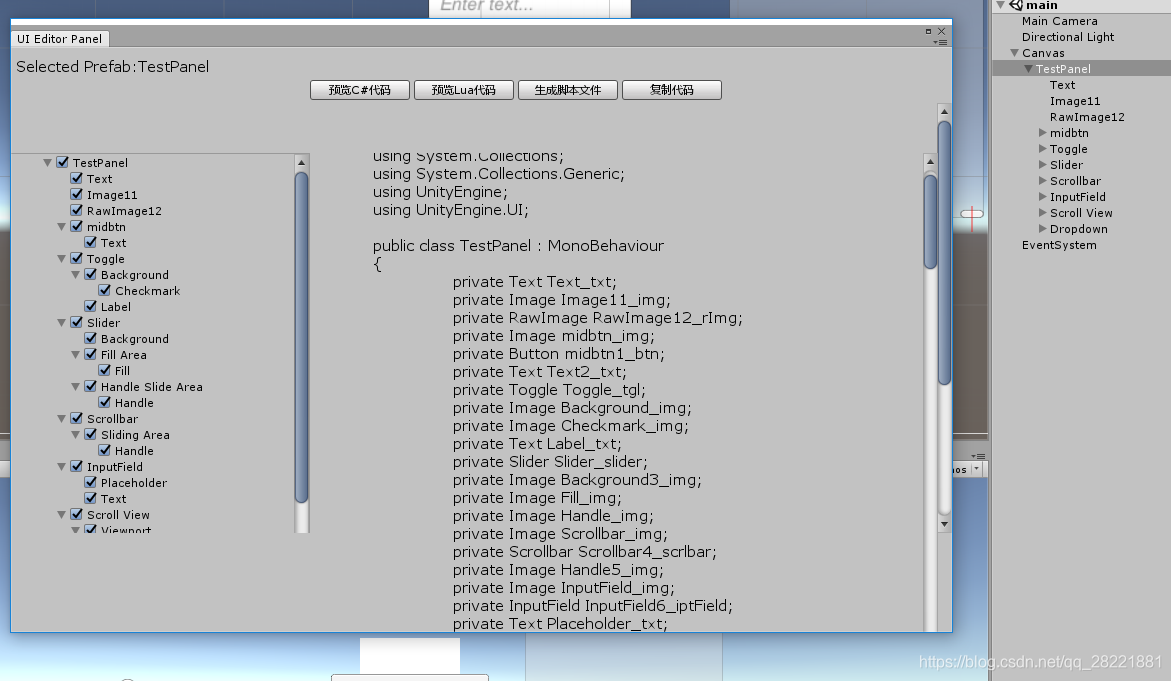Click the 预览Lua代码 button
Image resolution: width=1171 pixels, height=681 pixels.
click(464, 90)
